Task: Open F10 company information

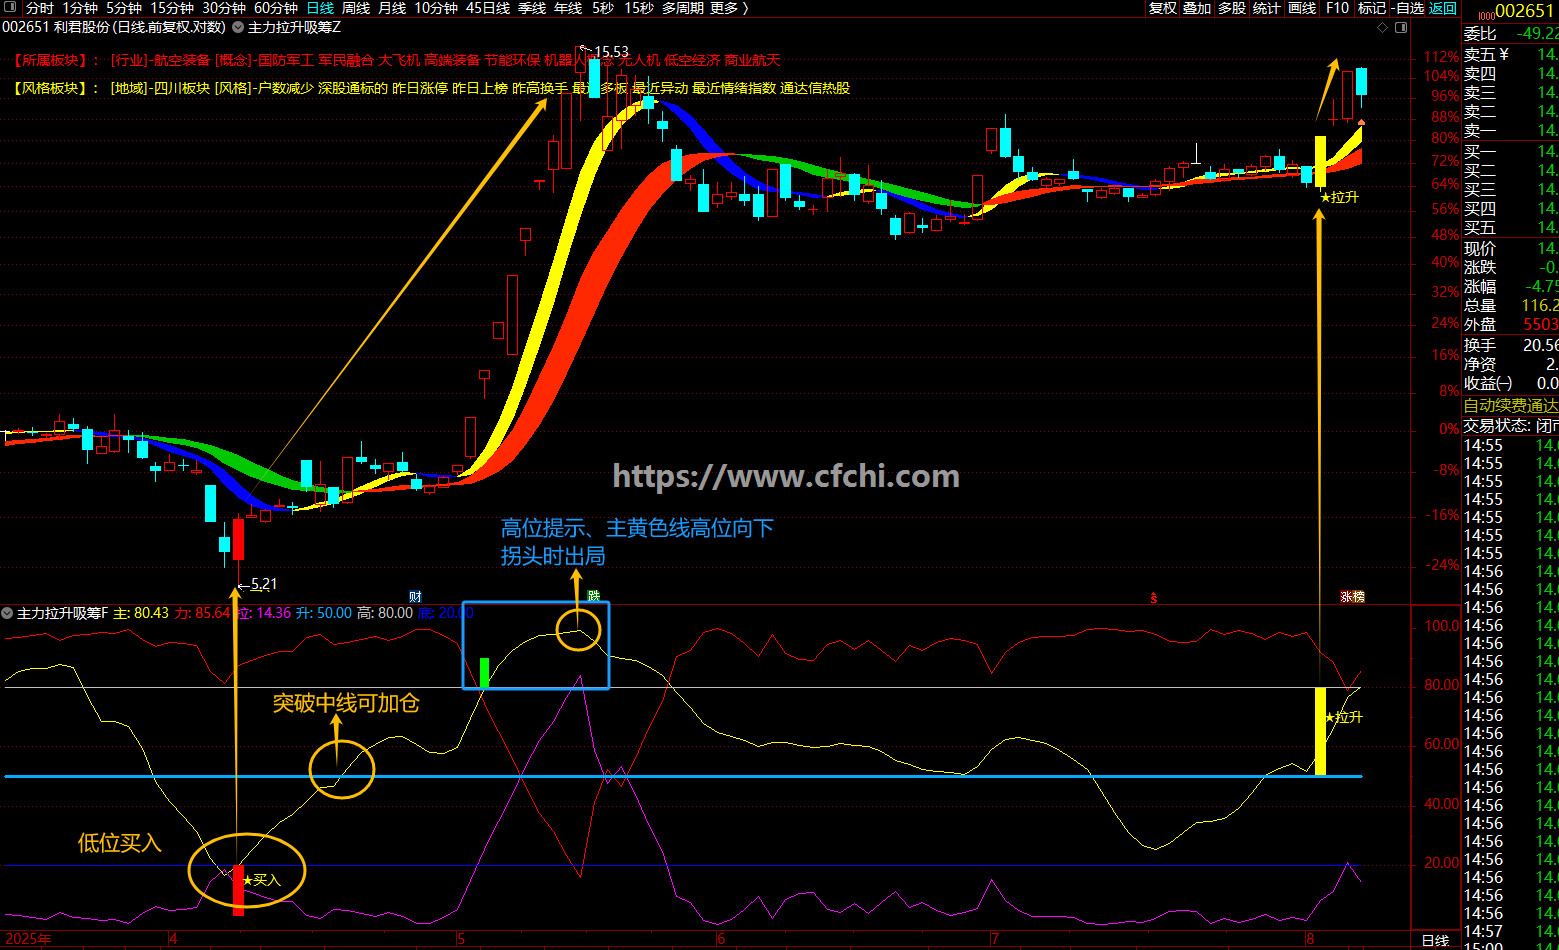Action: [x=1337, y=8]
